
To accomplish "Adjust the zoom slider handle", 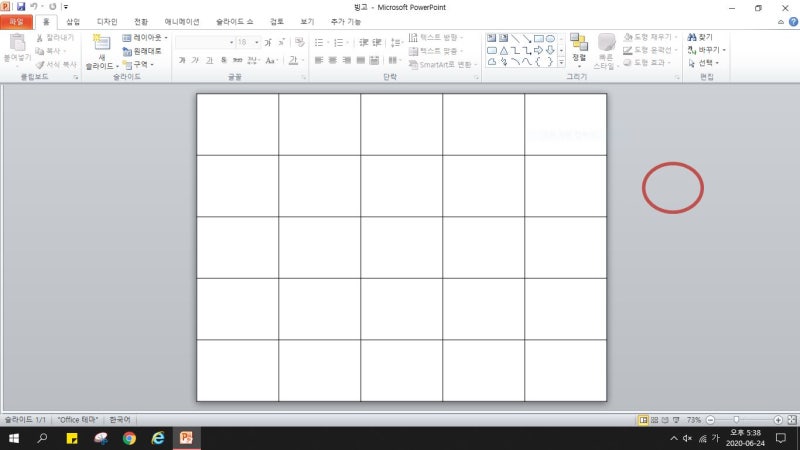I will point(736,419).
